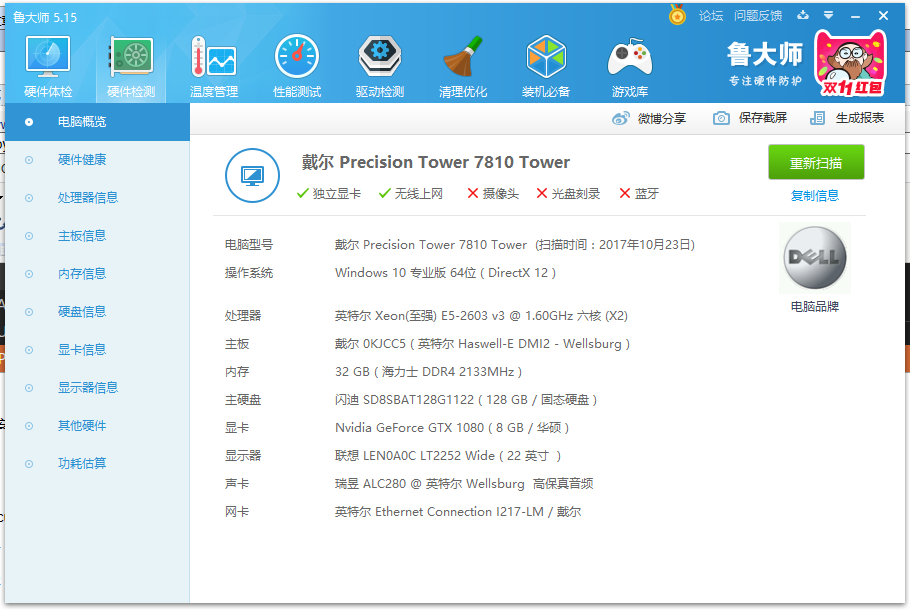The height and width of the screenshot is (610, 910).
Task: Open 硬件体检 hardware checkup icon
Action: [x=48, y=57]
